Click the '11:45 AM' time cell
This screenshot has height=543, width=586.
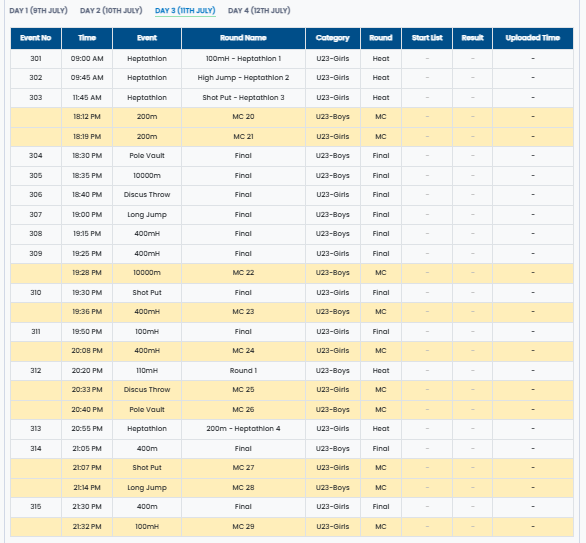coord(87,98)
